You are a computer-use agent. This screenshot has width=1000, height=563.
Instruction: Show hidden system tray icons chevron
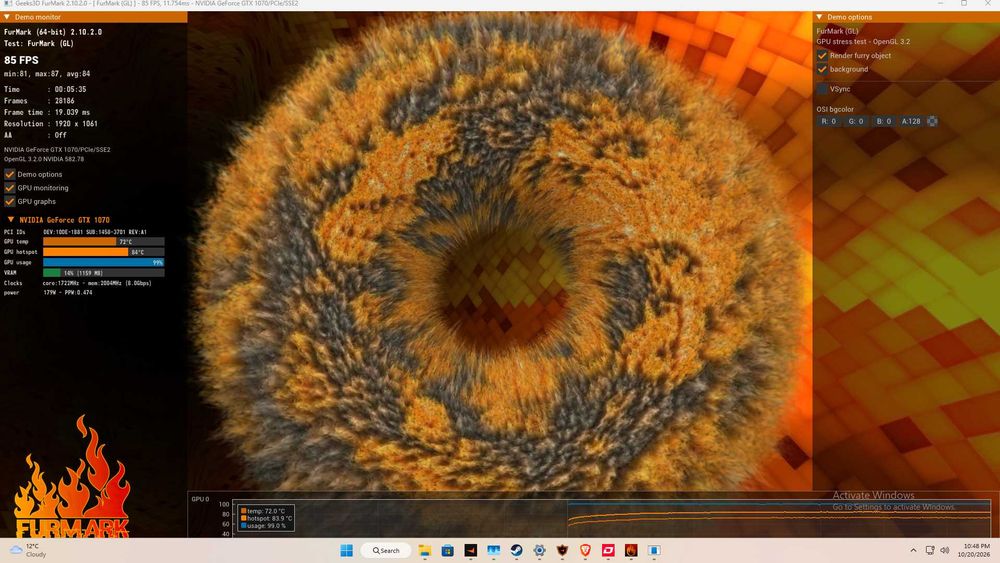[913, 550]
